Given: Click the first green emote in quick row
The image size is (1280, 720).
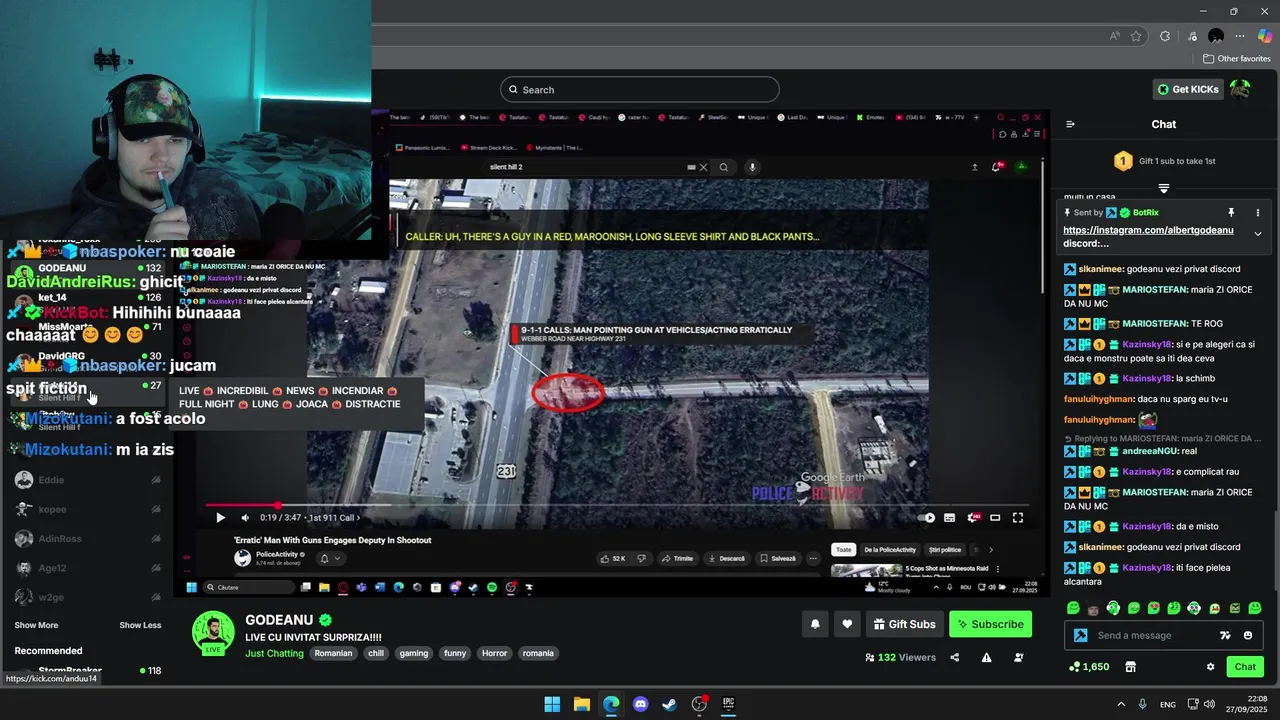Looking at the screenshot, I should [1073, 608].
